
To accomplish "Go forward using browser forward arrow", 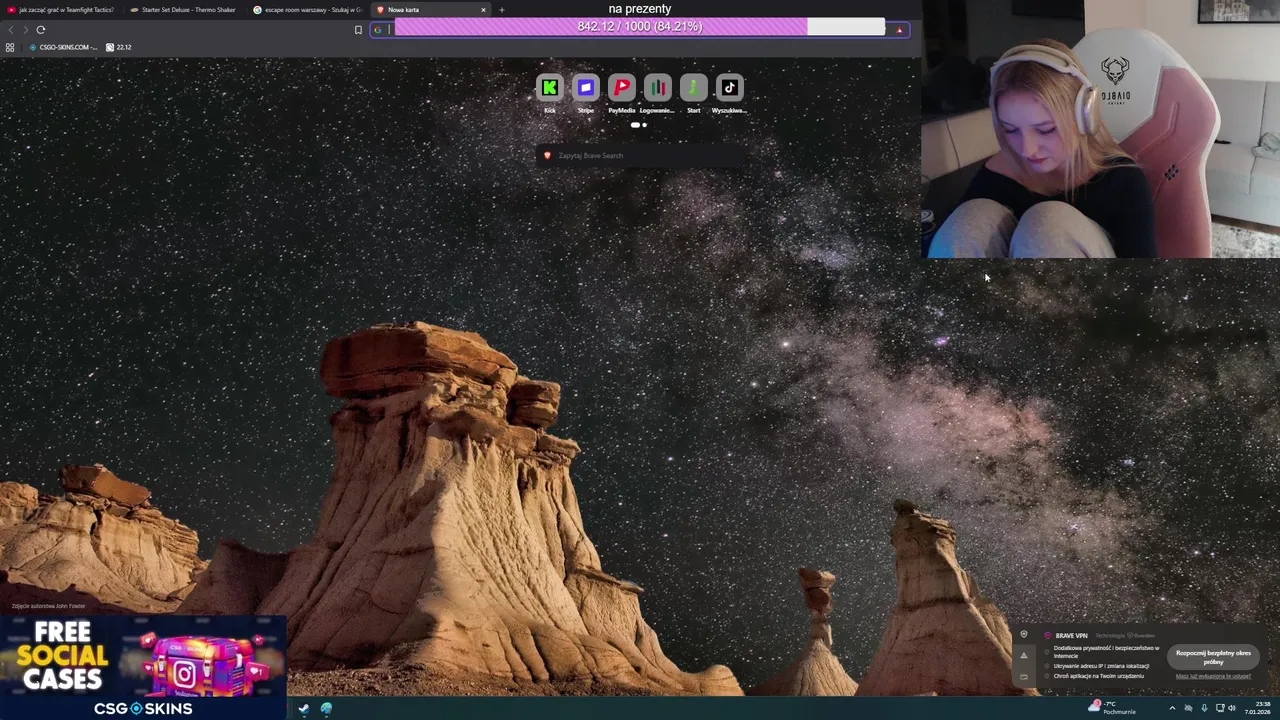I will 25,30.
